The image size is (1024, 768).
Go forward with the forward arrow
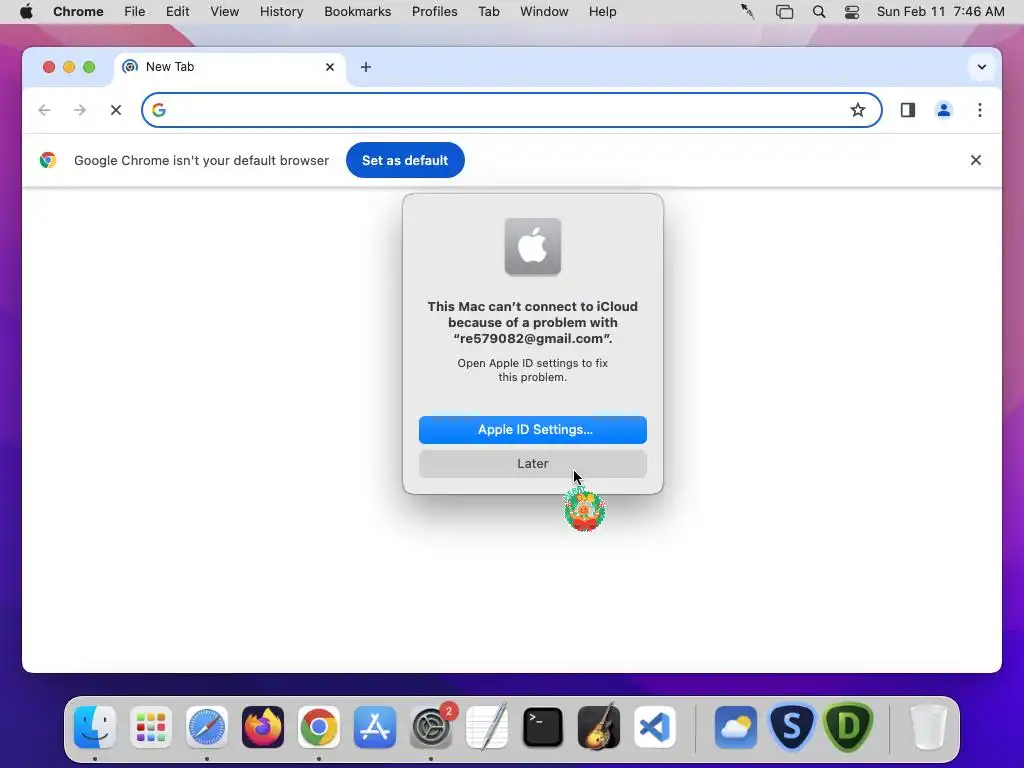[80, 110]
